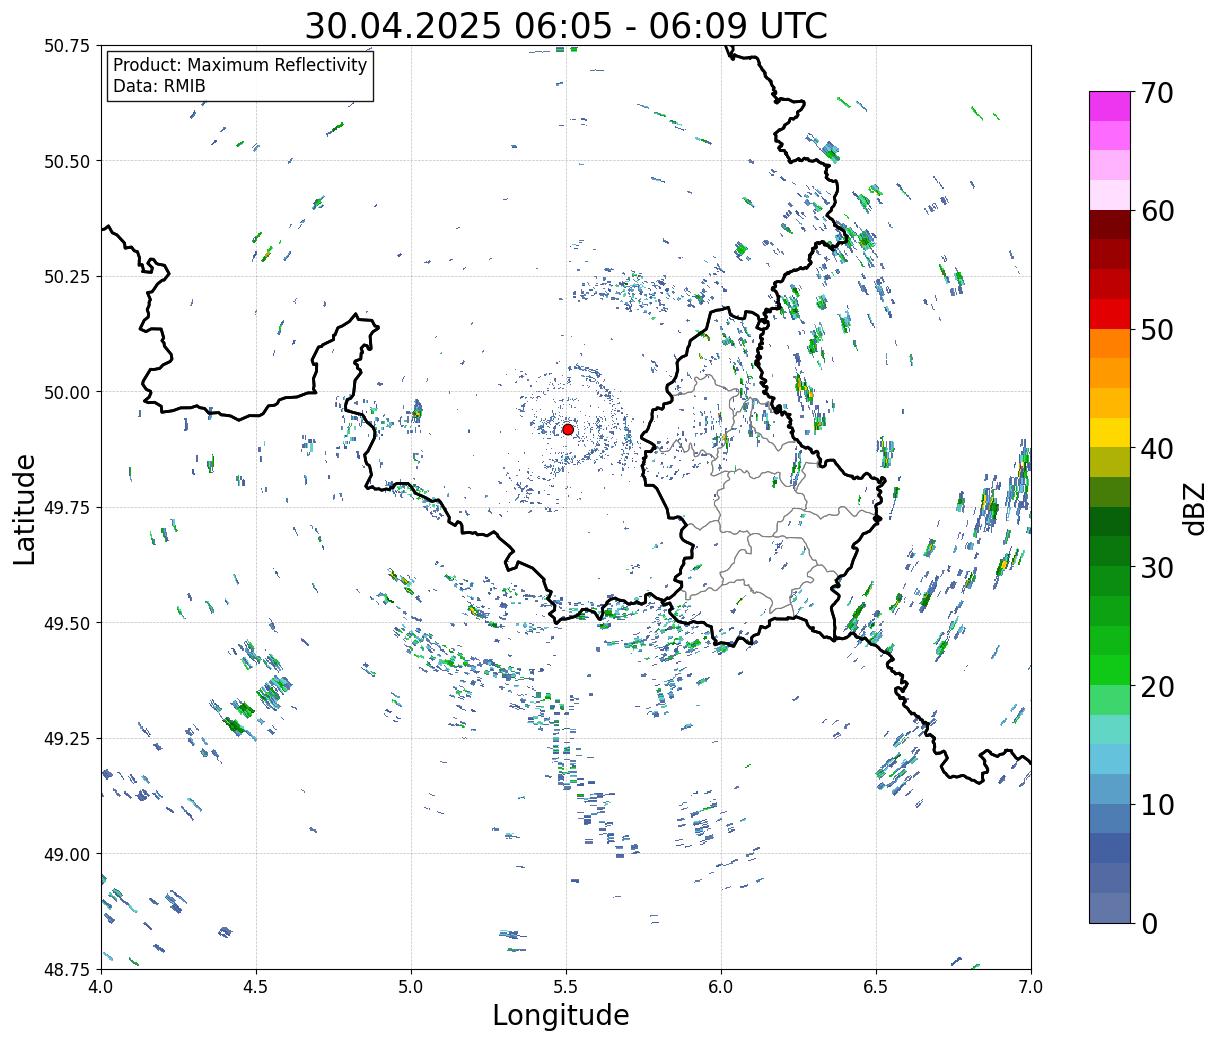Click the Latitude axis label
1219x1040 pixels.
coord(25,508)
